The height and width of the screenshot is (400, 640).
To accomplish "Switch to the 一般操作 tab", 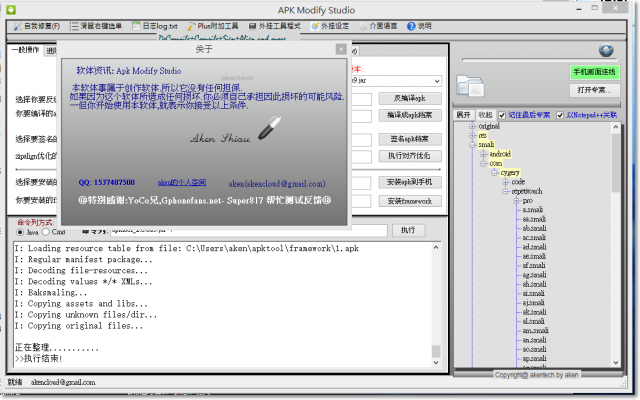I will point(25,50).
